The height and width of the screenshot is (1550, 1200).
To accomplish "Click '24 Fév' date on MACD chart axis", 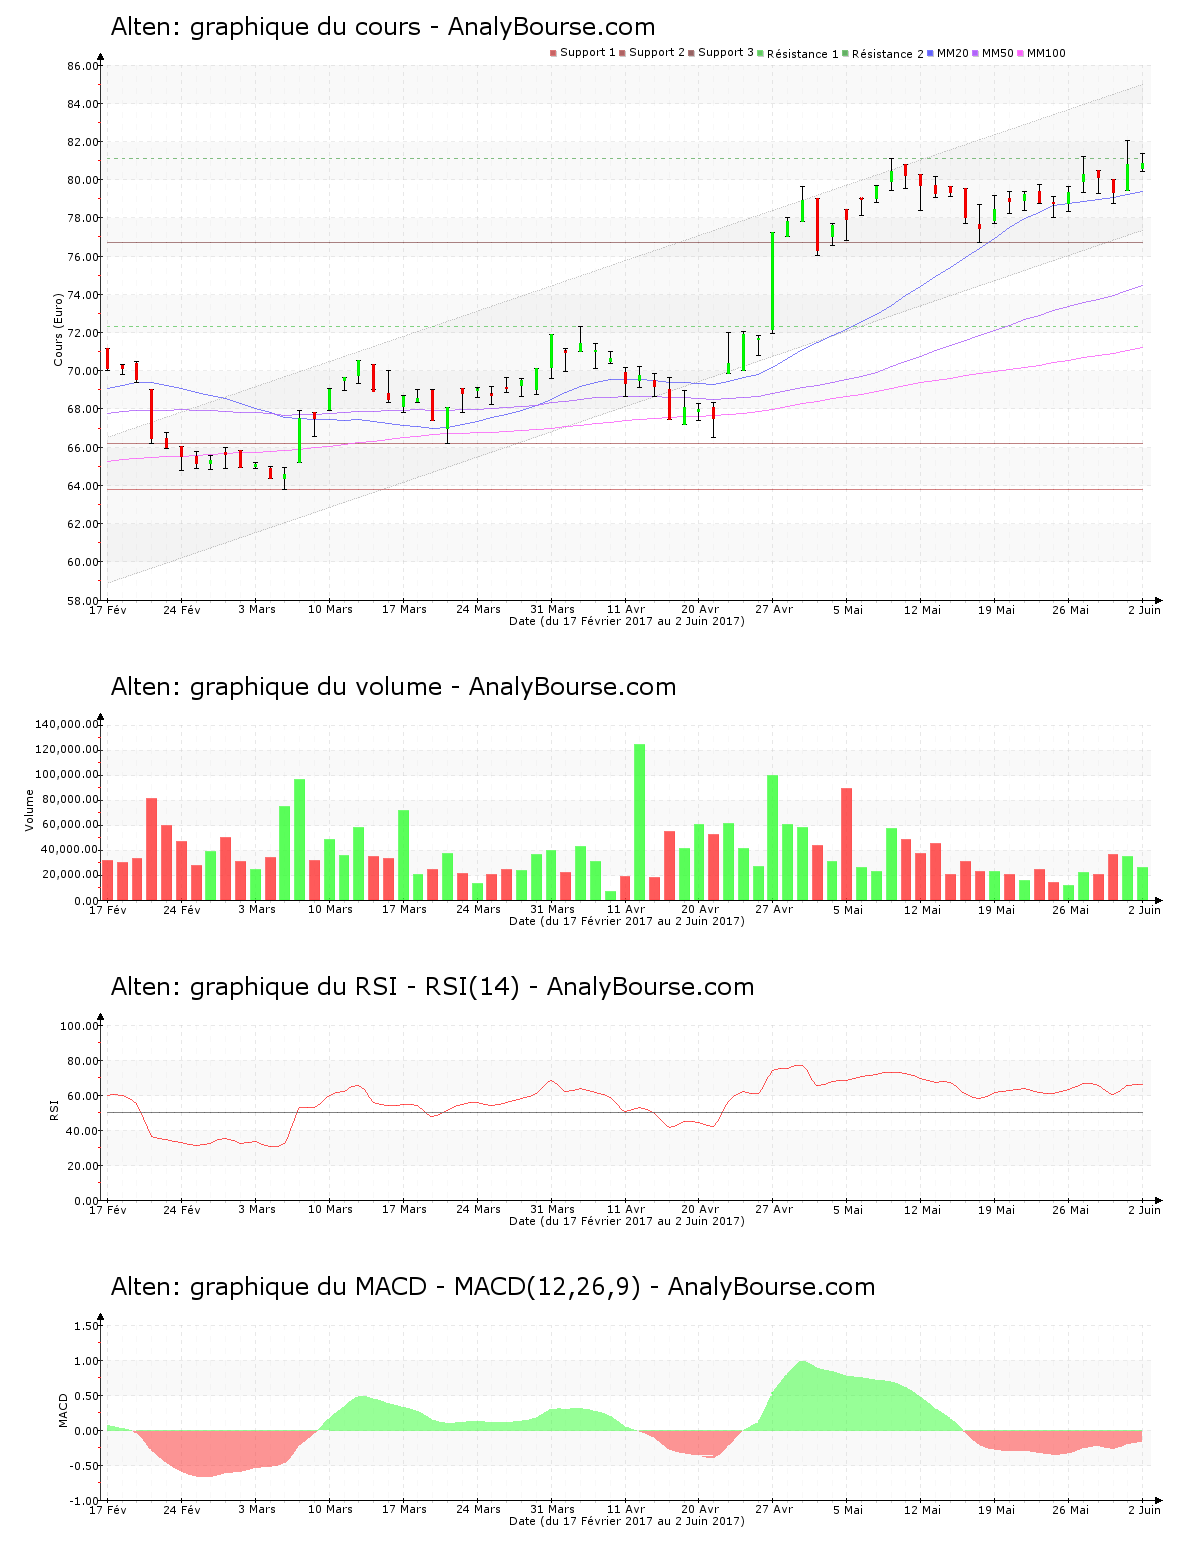I will [182, 1509].
